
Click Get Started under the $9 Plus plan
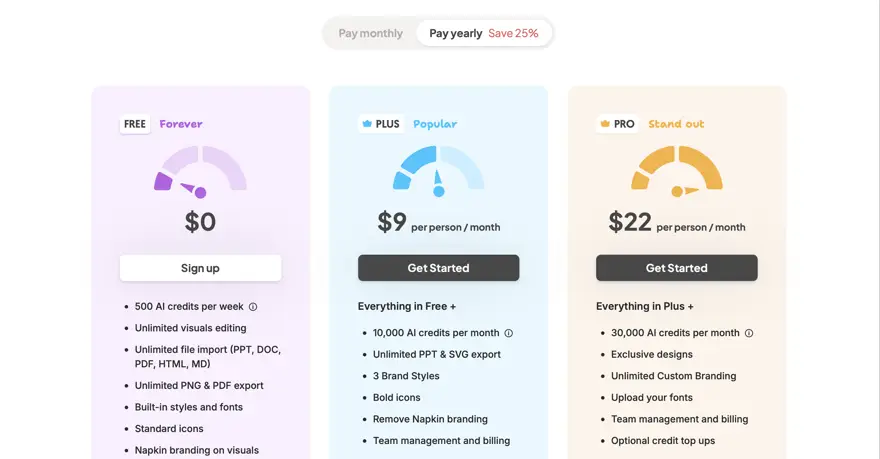click(x=438, y=268)
